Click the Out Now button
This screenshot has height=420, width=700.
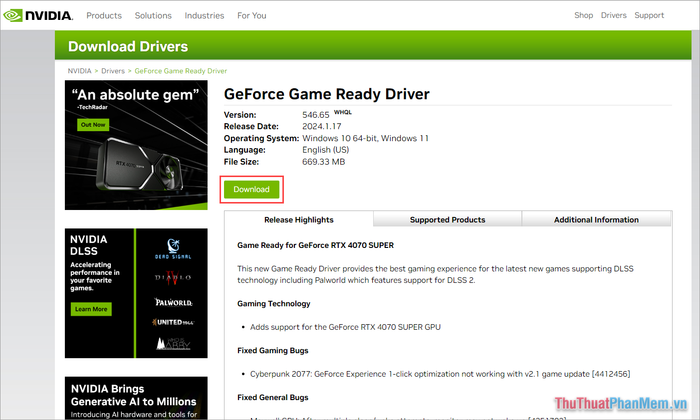pos(92,124)
